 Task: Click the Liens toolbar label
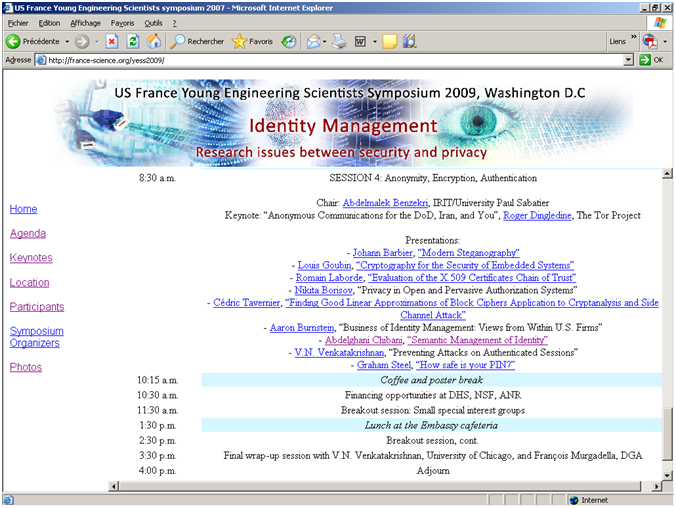617,41
